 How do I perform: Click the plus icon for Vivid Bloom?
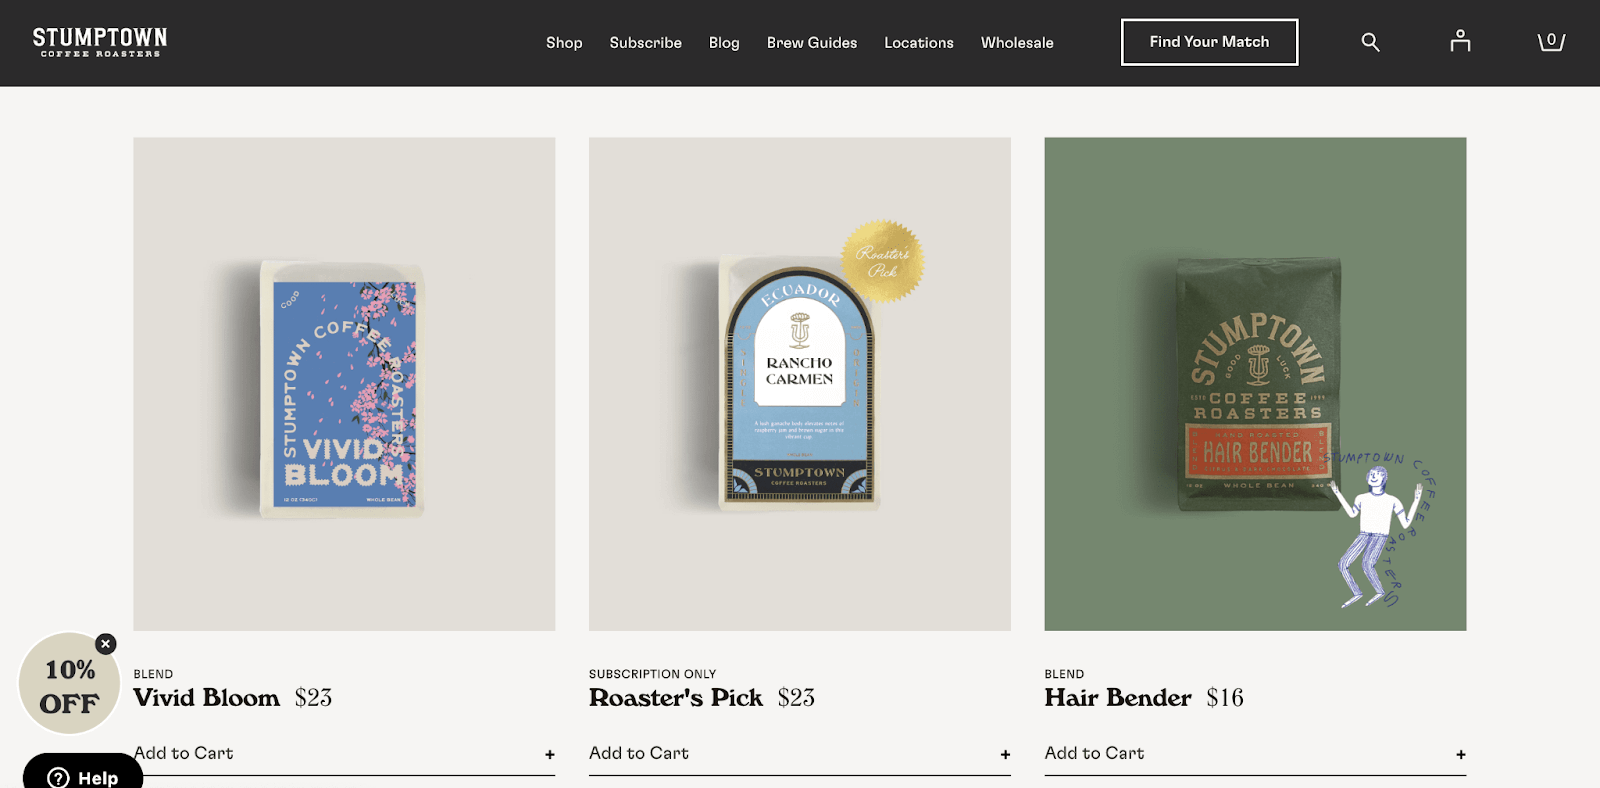pyautogui.click(x=550, y=755)
